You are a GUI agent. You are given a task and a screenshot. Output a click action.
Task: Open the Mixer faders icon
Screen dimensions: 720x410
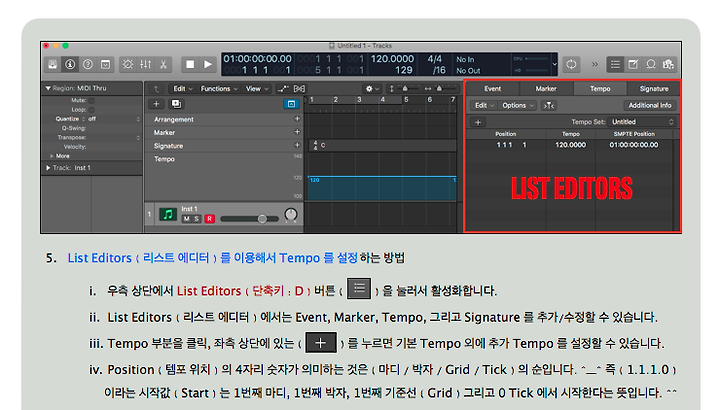click(x=146, y=64)
